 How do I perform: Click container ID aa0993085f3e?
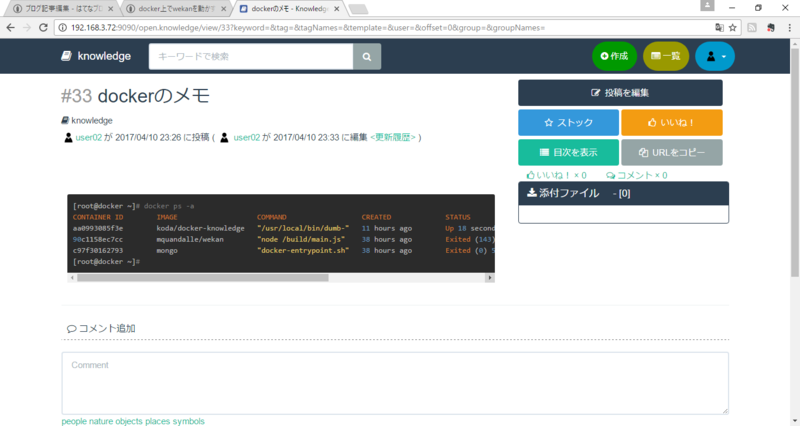point(98,228)
